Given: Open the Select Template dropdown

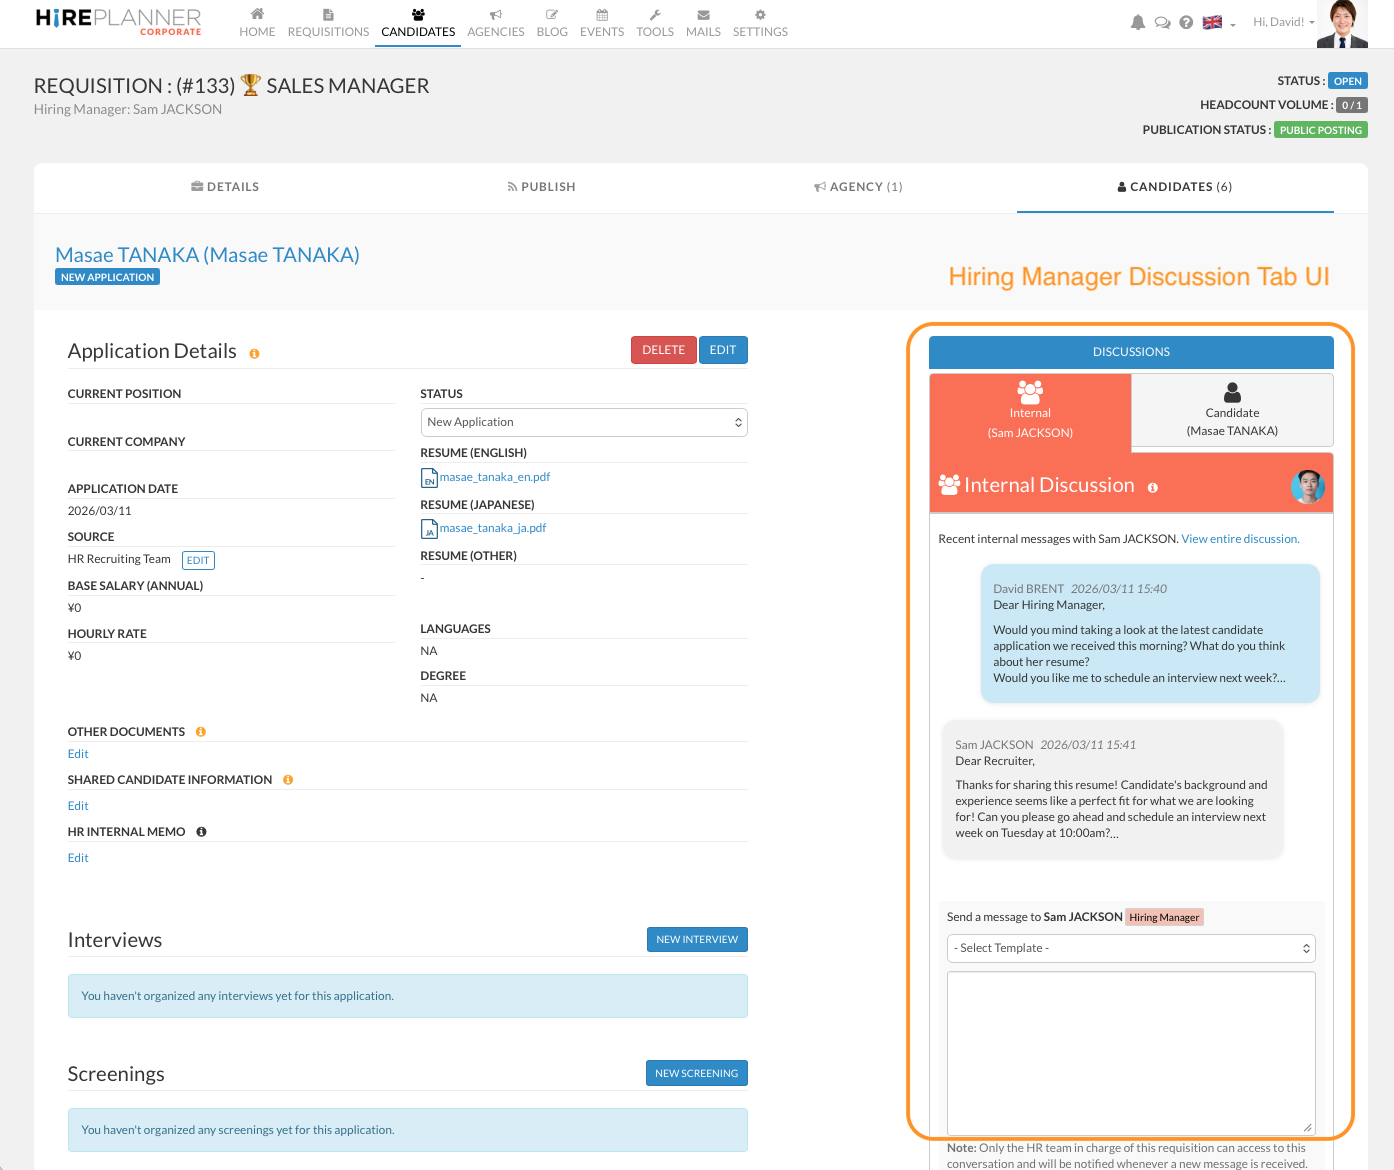Looking at the screenshot, I should (1131, 948).
